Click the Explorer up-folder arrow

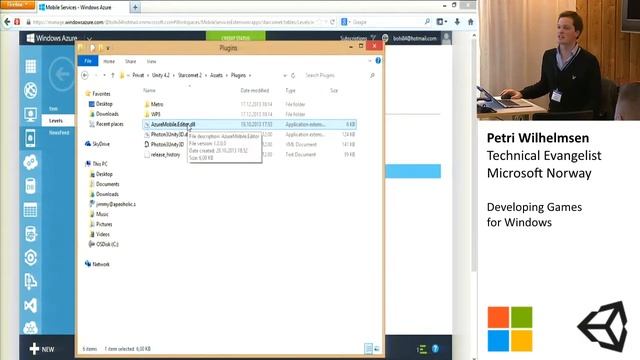point(113,75)
